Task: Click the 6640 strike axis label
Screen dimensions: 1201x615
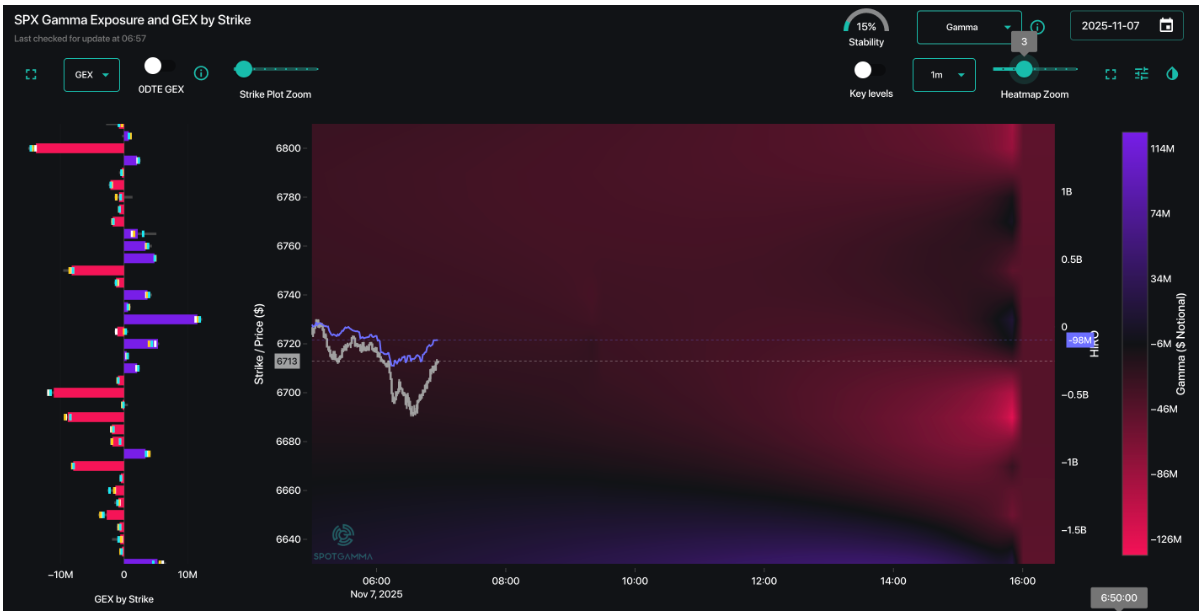Action: (288, 539)
